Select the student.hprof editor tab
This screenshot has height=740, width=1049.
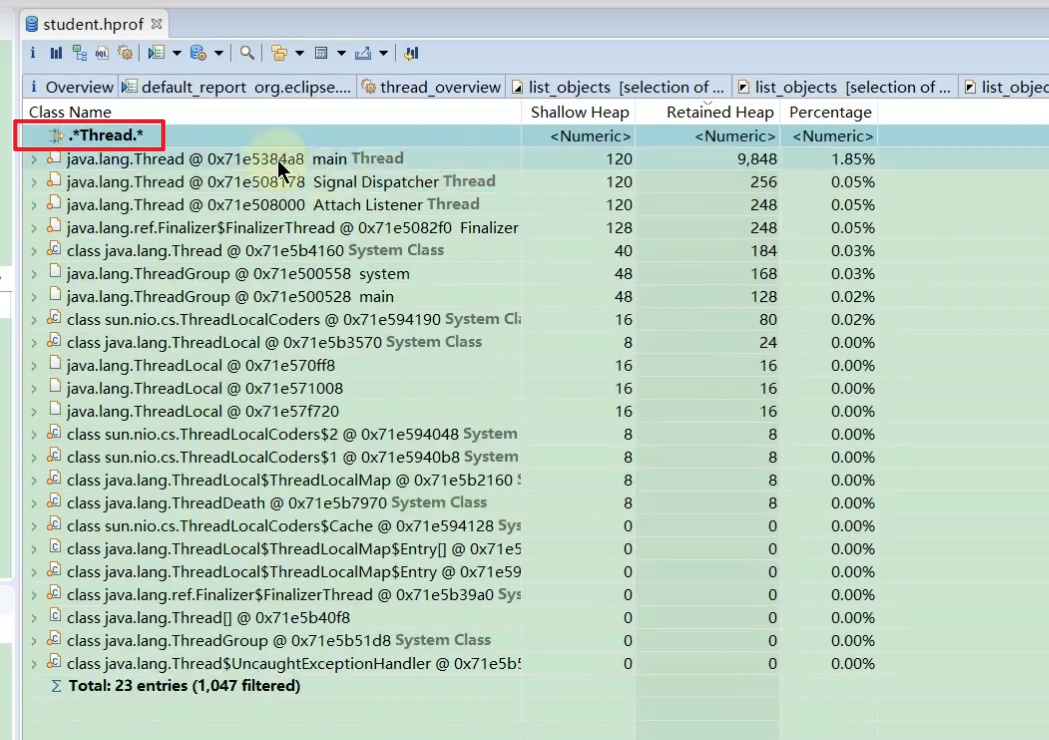(x=94, y=24)
